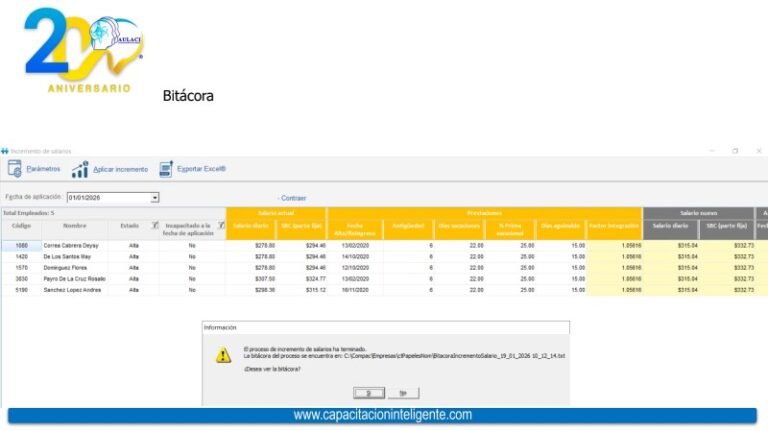Click the www.capacitacioninteligente.com banner link
Viewport: 768px width, 431px height.
pyautogui.click(x=383, y=415)
